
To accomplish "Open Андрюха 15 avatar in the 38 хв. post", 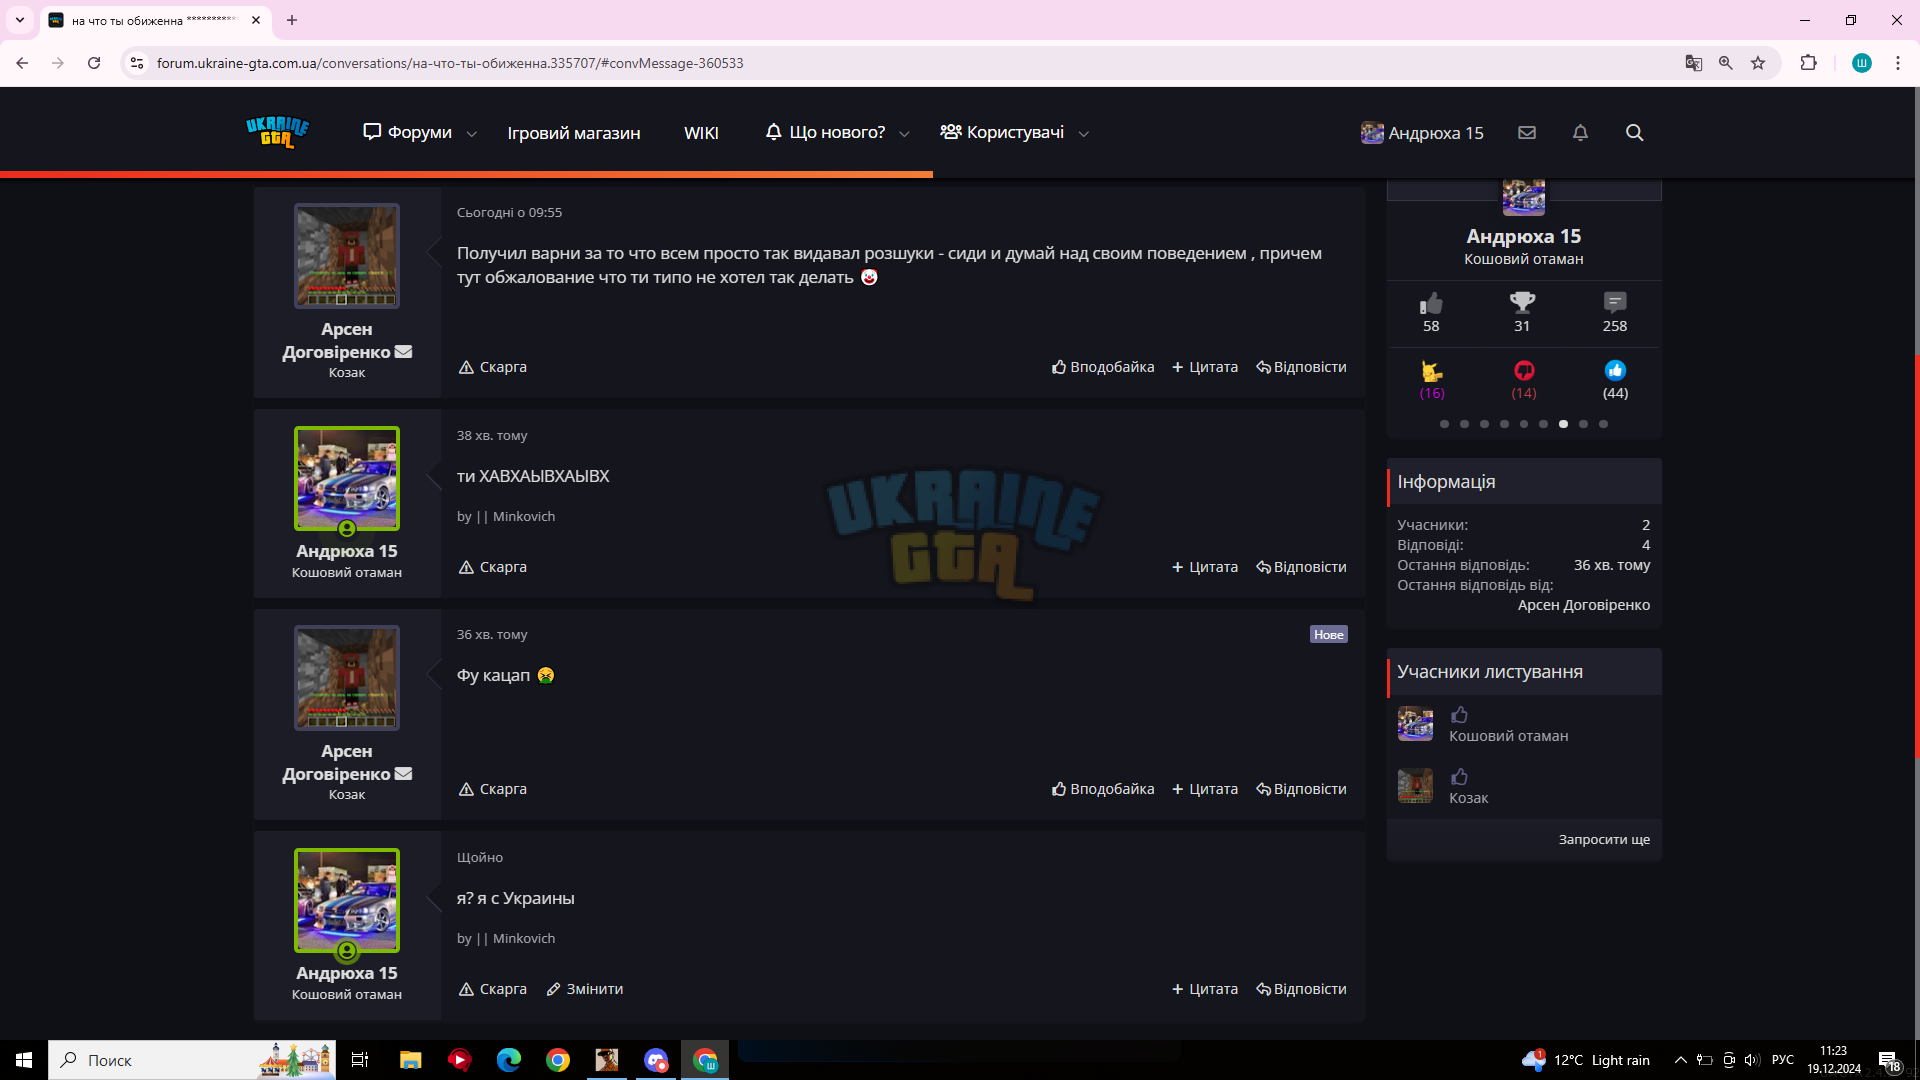I will tap(347, 478).
